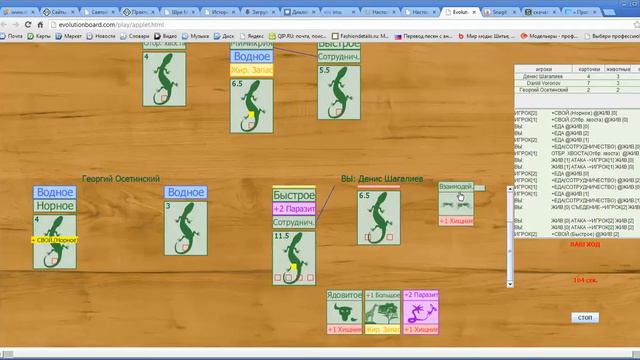Select the top opponent lizard with Жир. Запас
This screenshot has width=640, height=360.
tap(251, 106)
